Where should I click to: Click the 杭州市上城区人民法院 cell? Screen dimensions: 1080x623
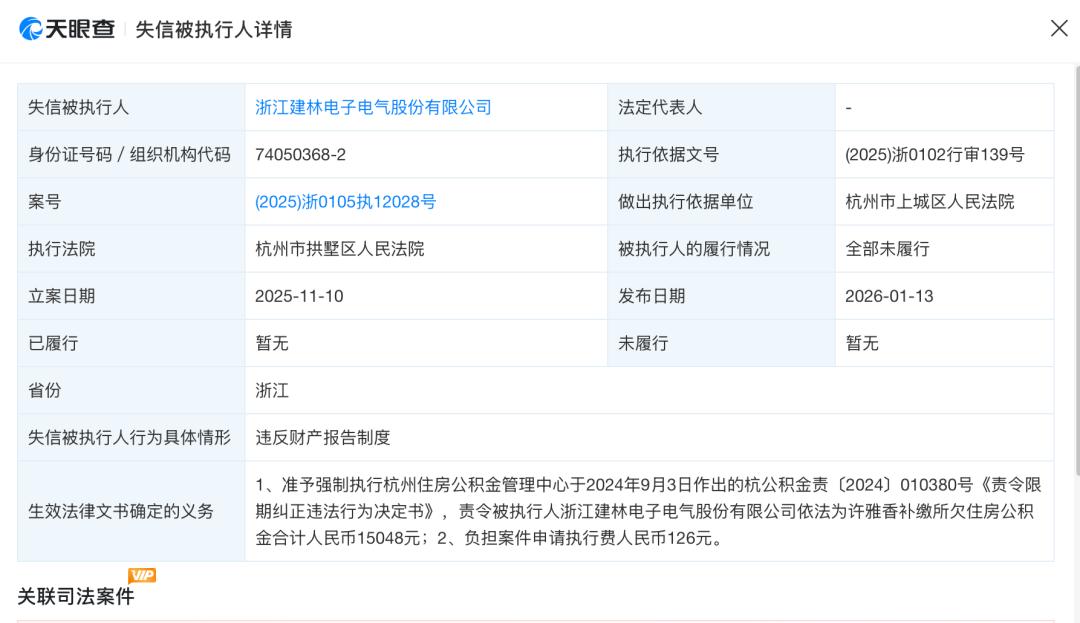(x=929, y=202)
